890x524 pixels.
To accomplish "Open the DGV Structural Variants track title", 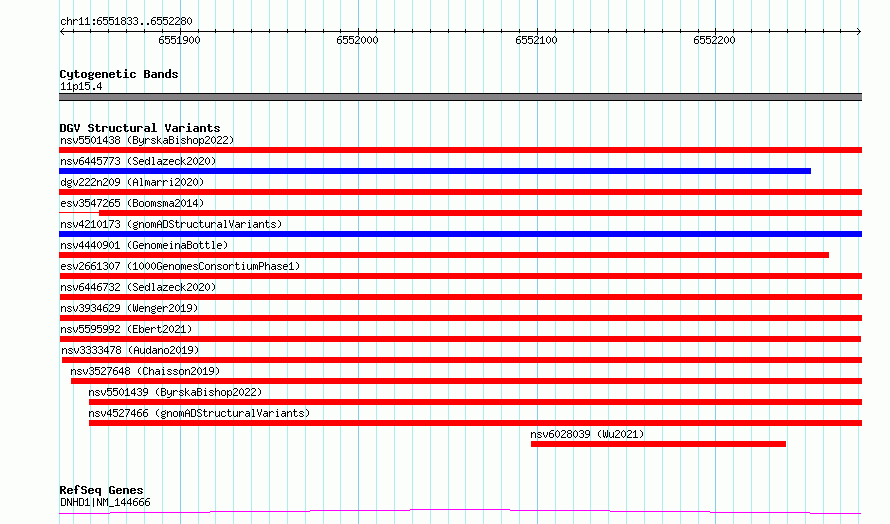I will point(140,128).
